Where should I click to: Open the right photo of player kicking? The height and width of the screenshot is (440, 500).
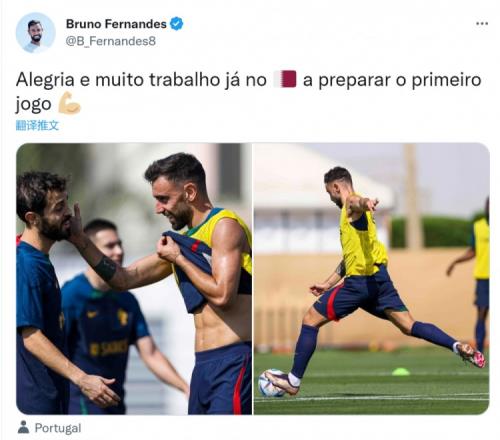371,279
